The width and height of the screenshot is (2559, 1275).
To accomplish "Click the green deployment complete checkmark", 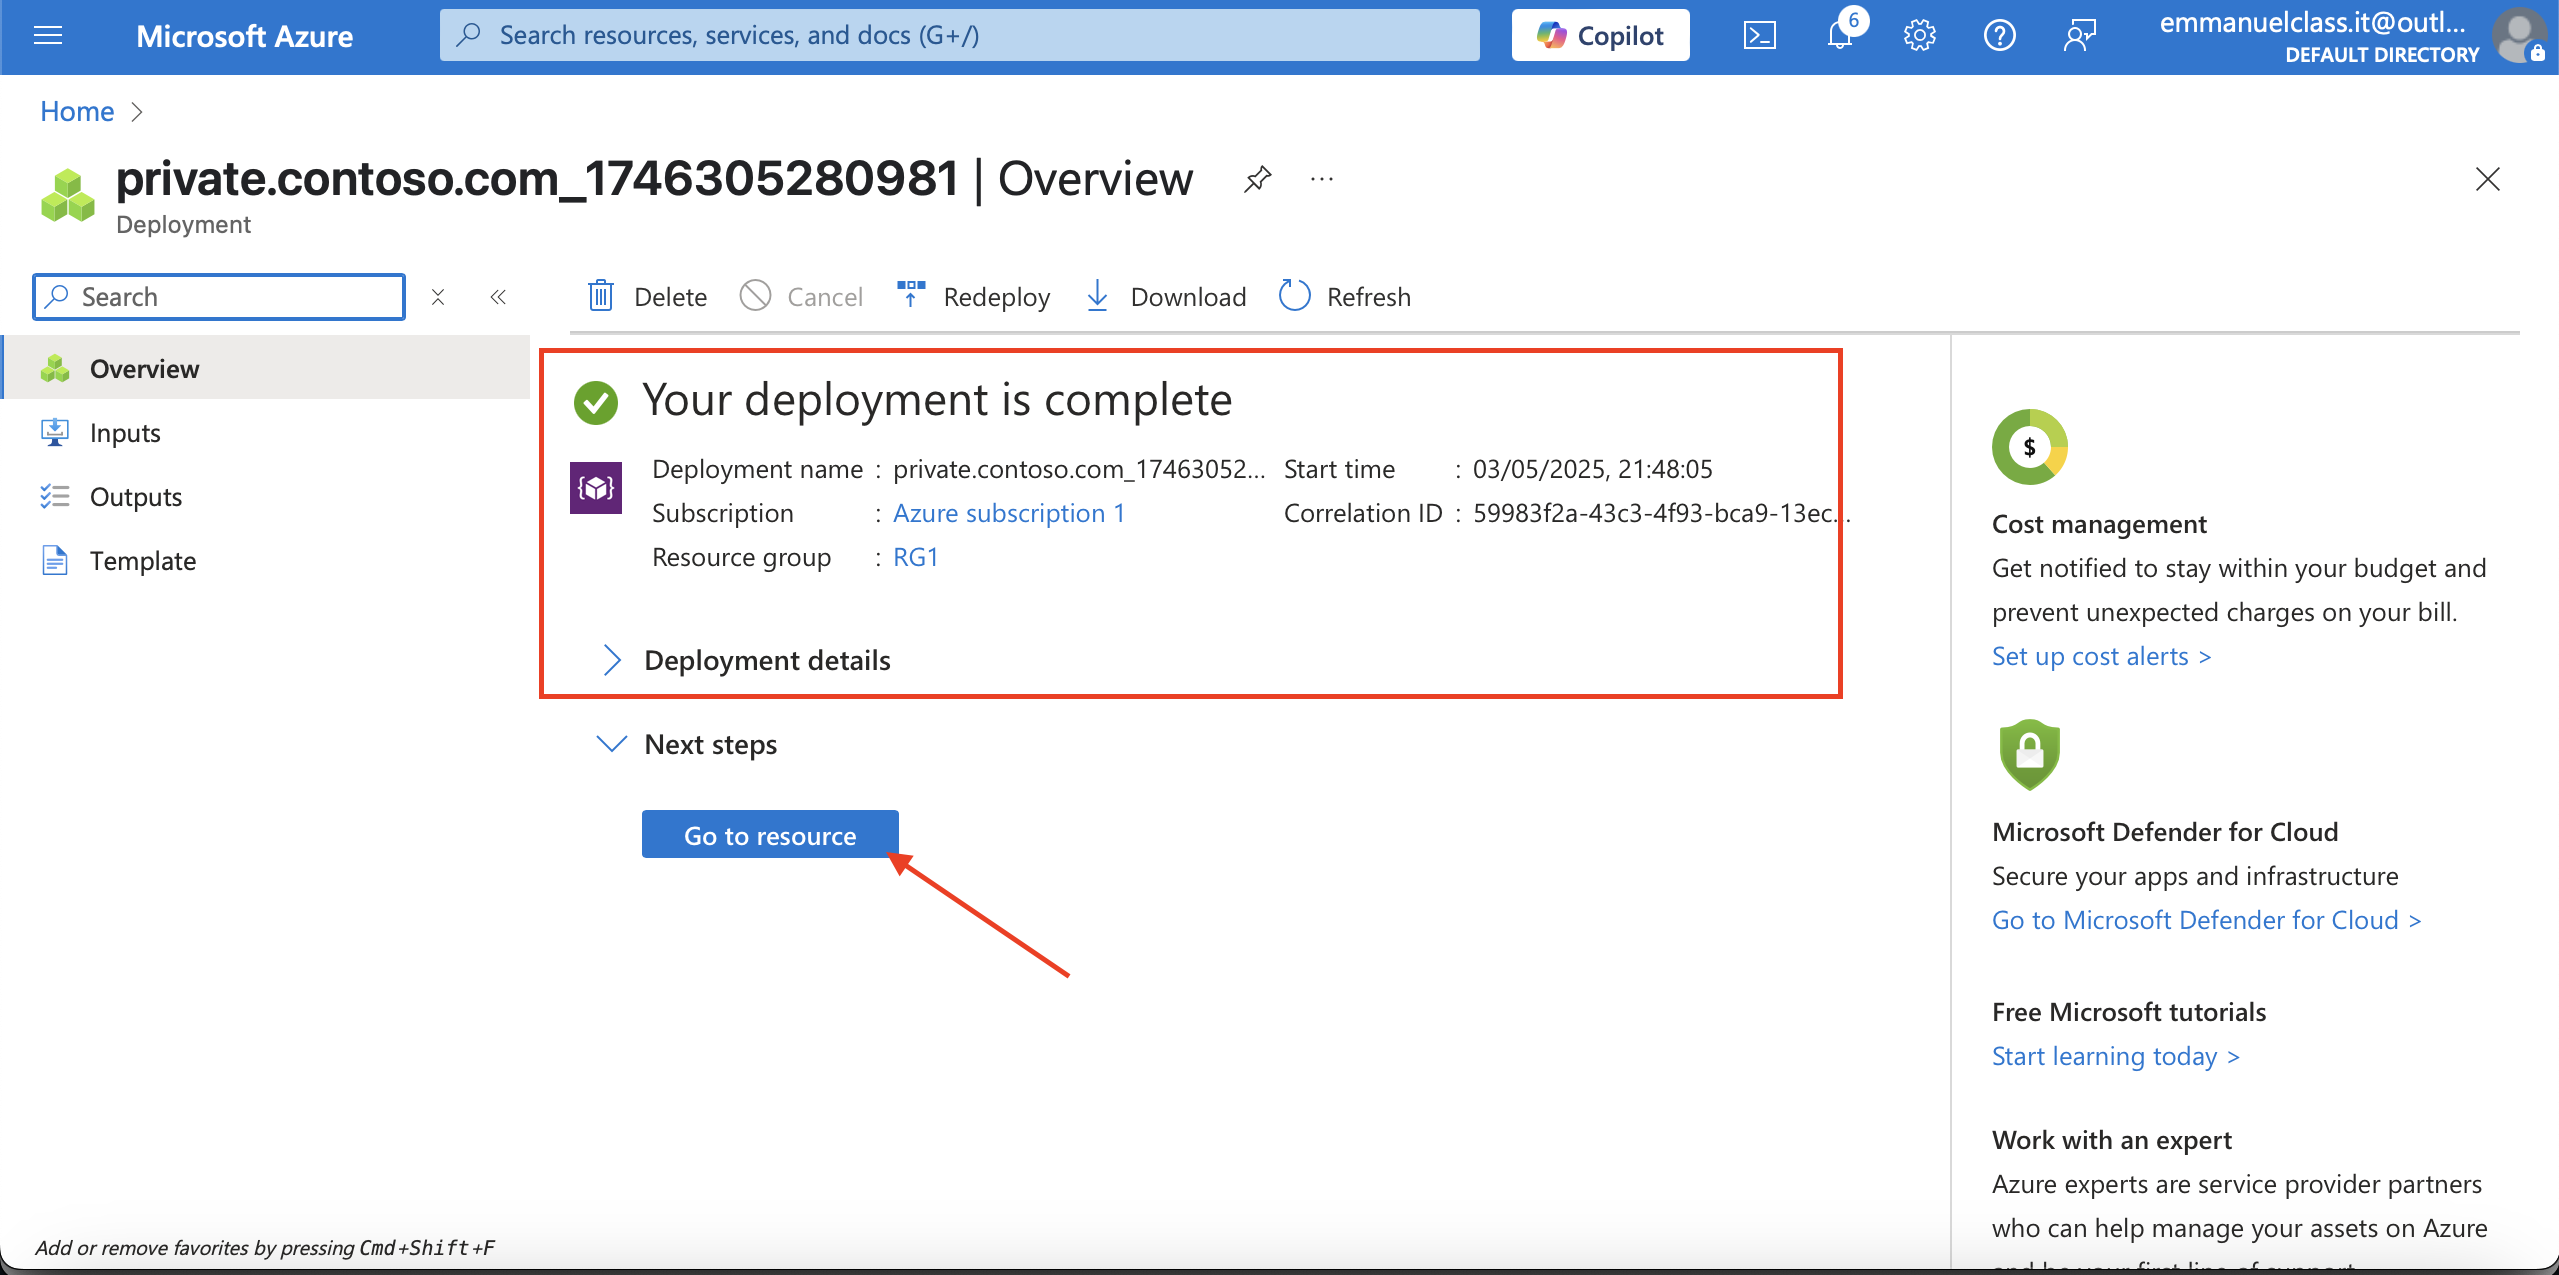I will (x=596, y=402).
